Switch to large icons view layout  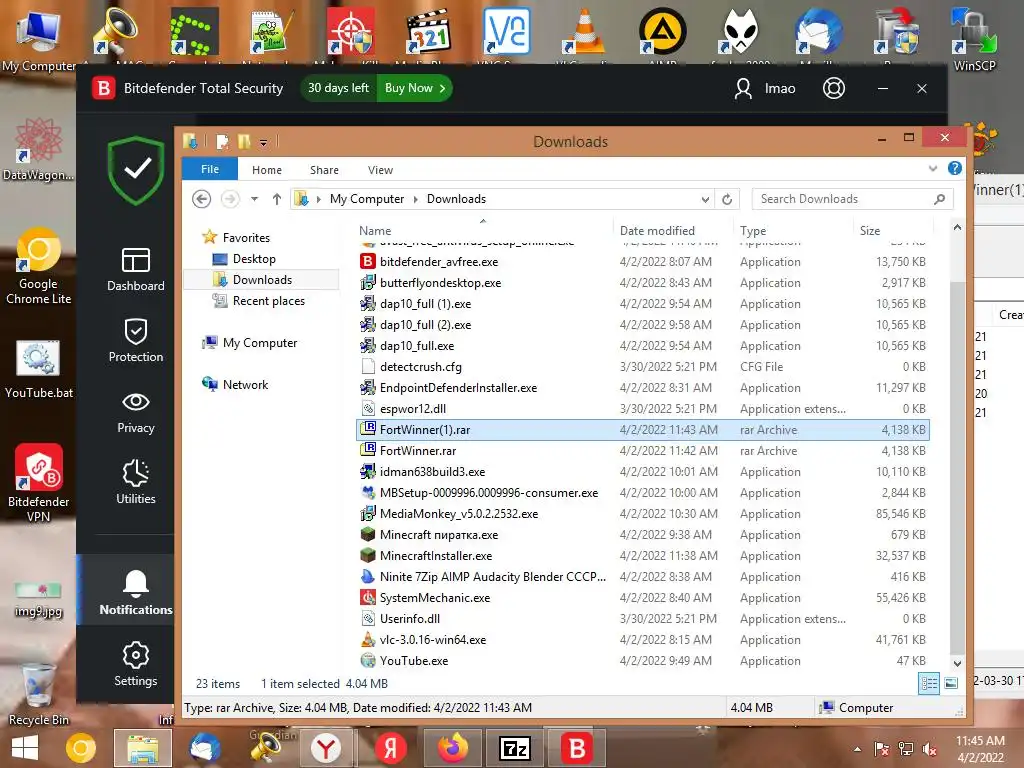pos(951,683)
